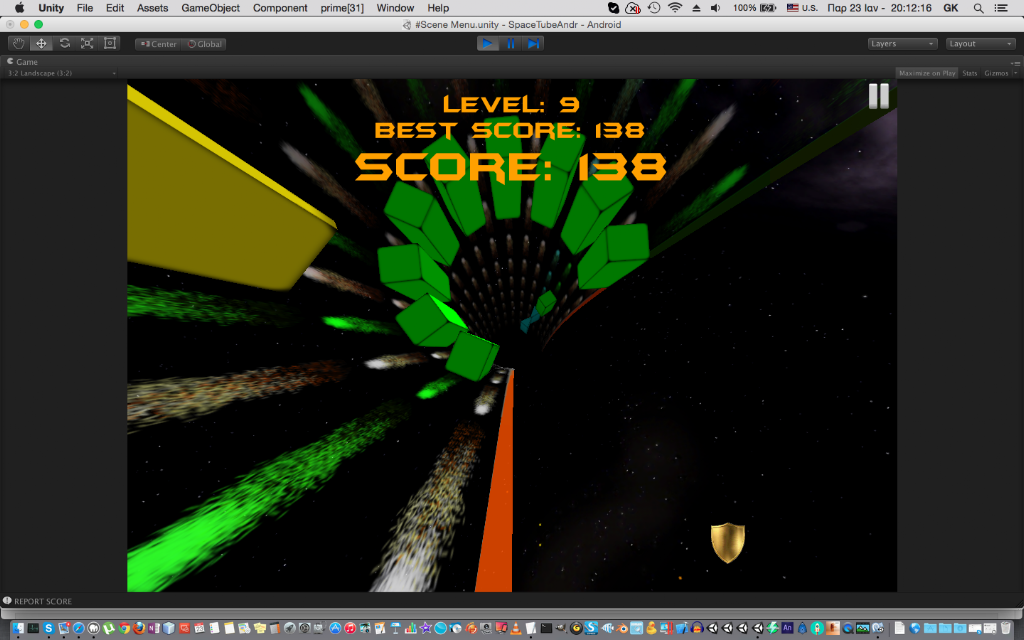Screen dimensions: 1024x640
Task: Stop play mode with Play button
Action: pos(487,43)
